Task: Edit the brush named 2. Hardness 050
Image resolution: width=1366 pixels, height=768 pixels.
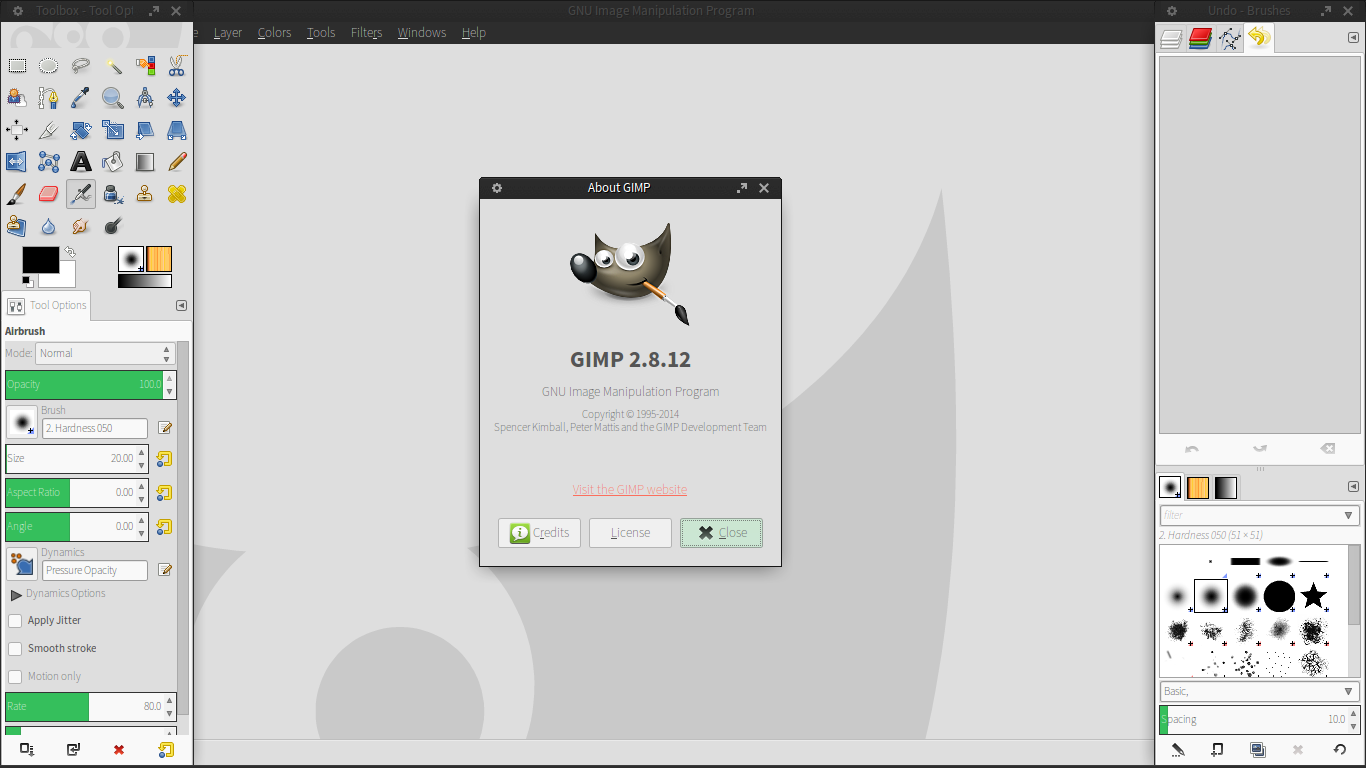Action: (x=165, y=428)
